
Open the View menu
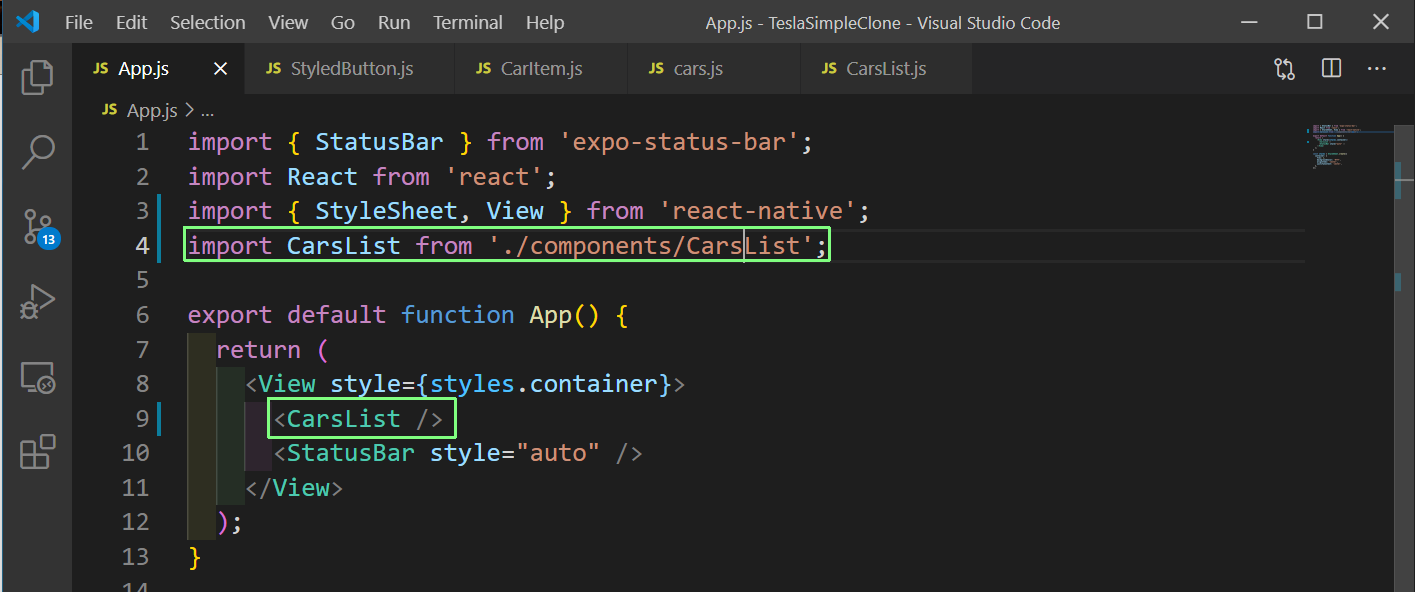[288, 22]
